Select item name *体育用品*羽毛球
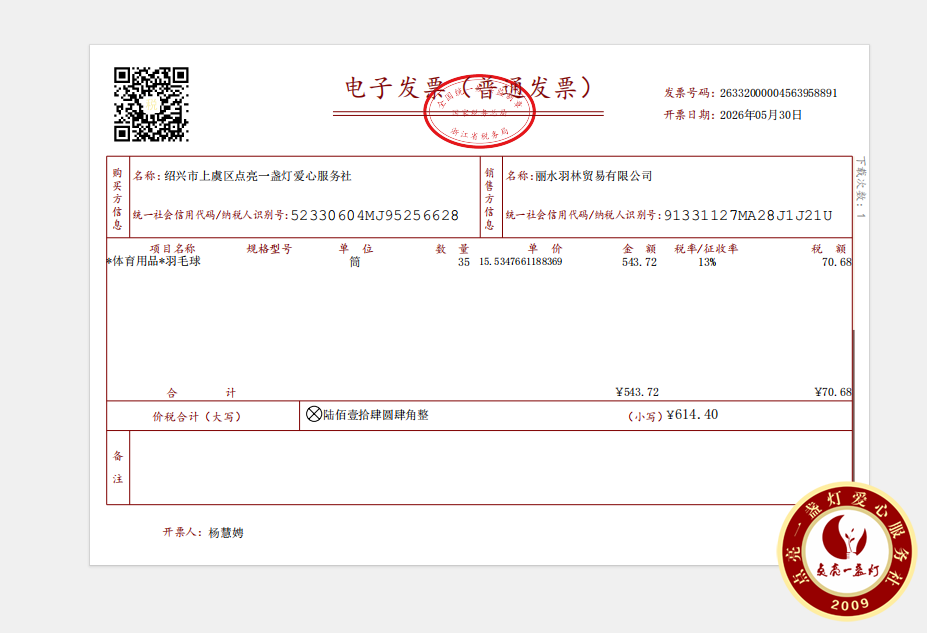The height and width of the screenshot is (633, 927). [154, 261]
